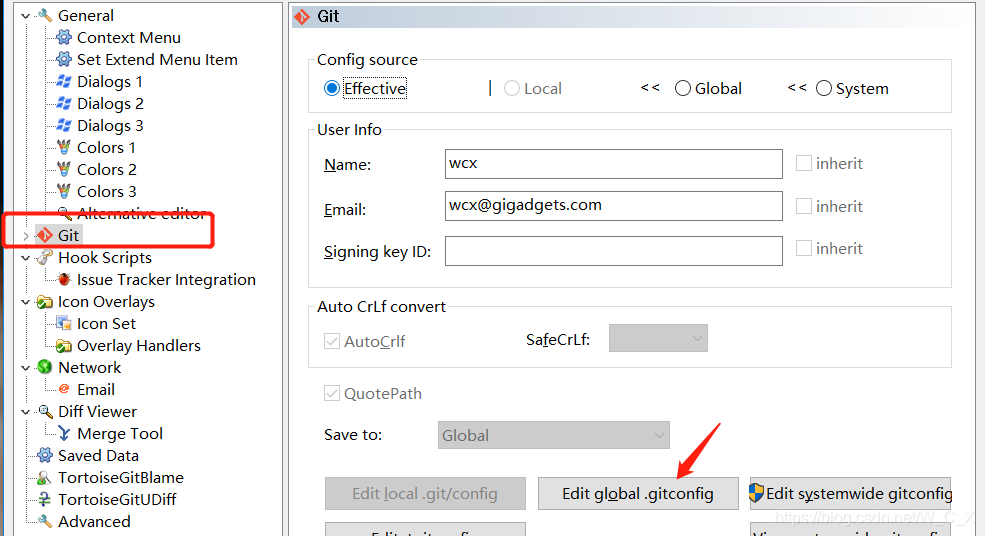Image resolution: width=985 pixels, height=536 pixels.
Task: Click the TortoiseGitBlame icon
Action: (44, 478)
